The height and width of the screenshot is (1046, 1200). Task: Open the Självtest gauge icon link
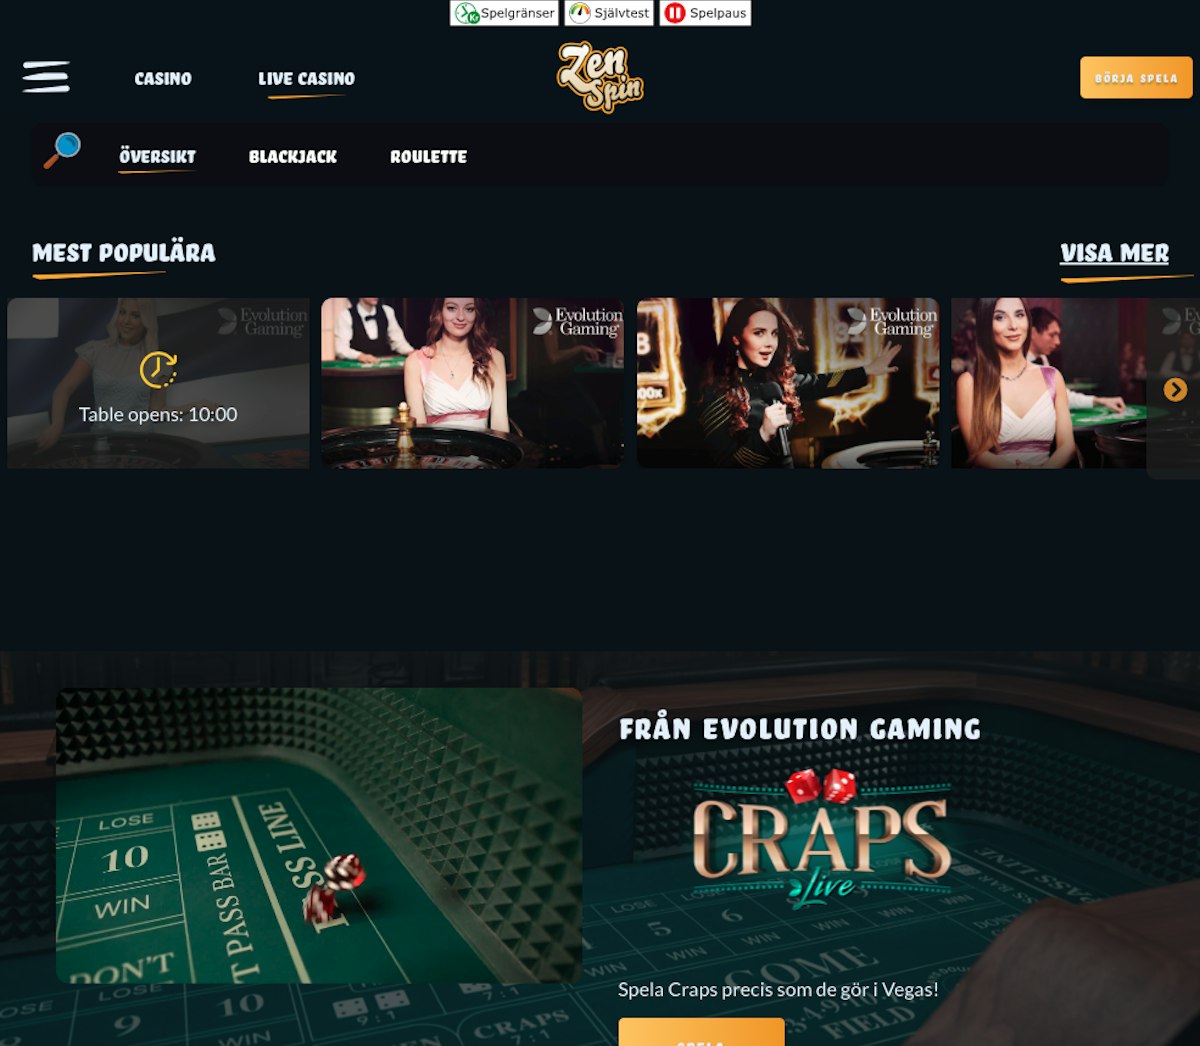tap(609, 13)
